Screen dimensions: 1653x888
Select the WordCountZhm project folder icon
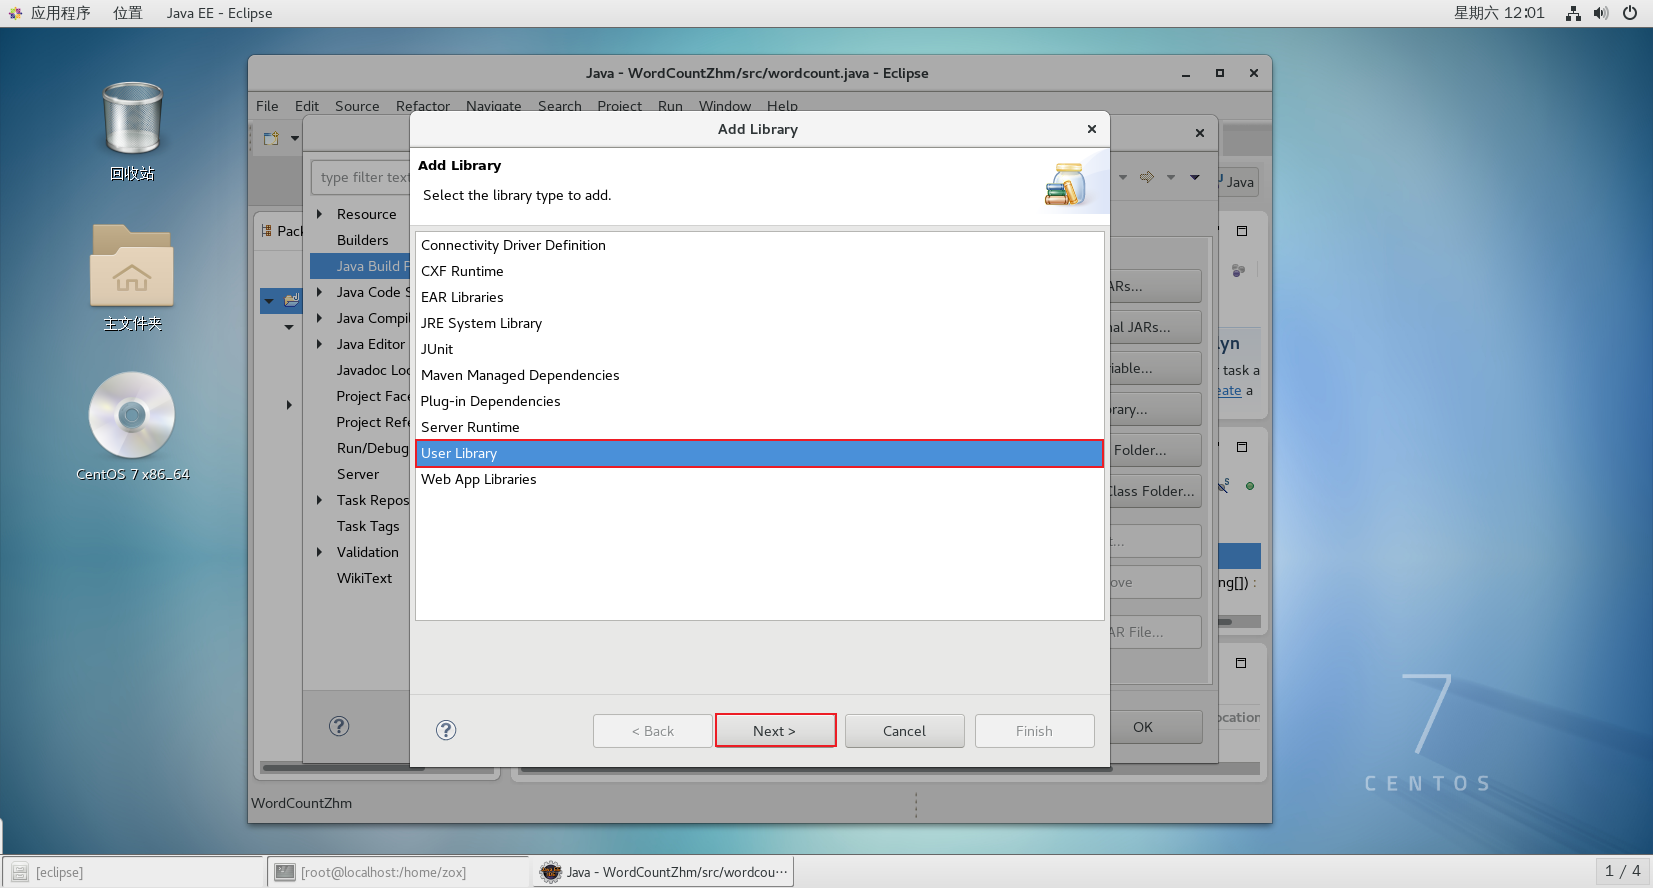click(292, 300)
